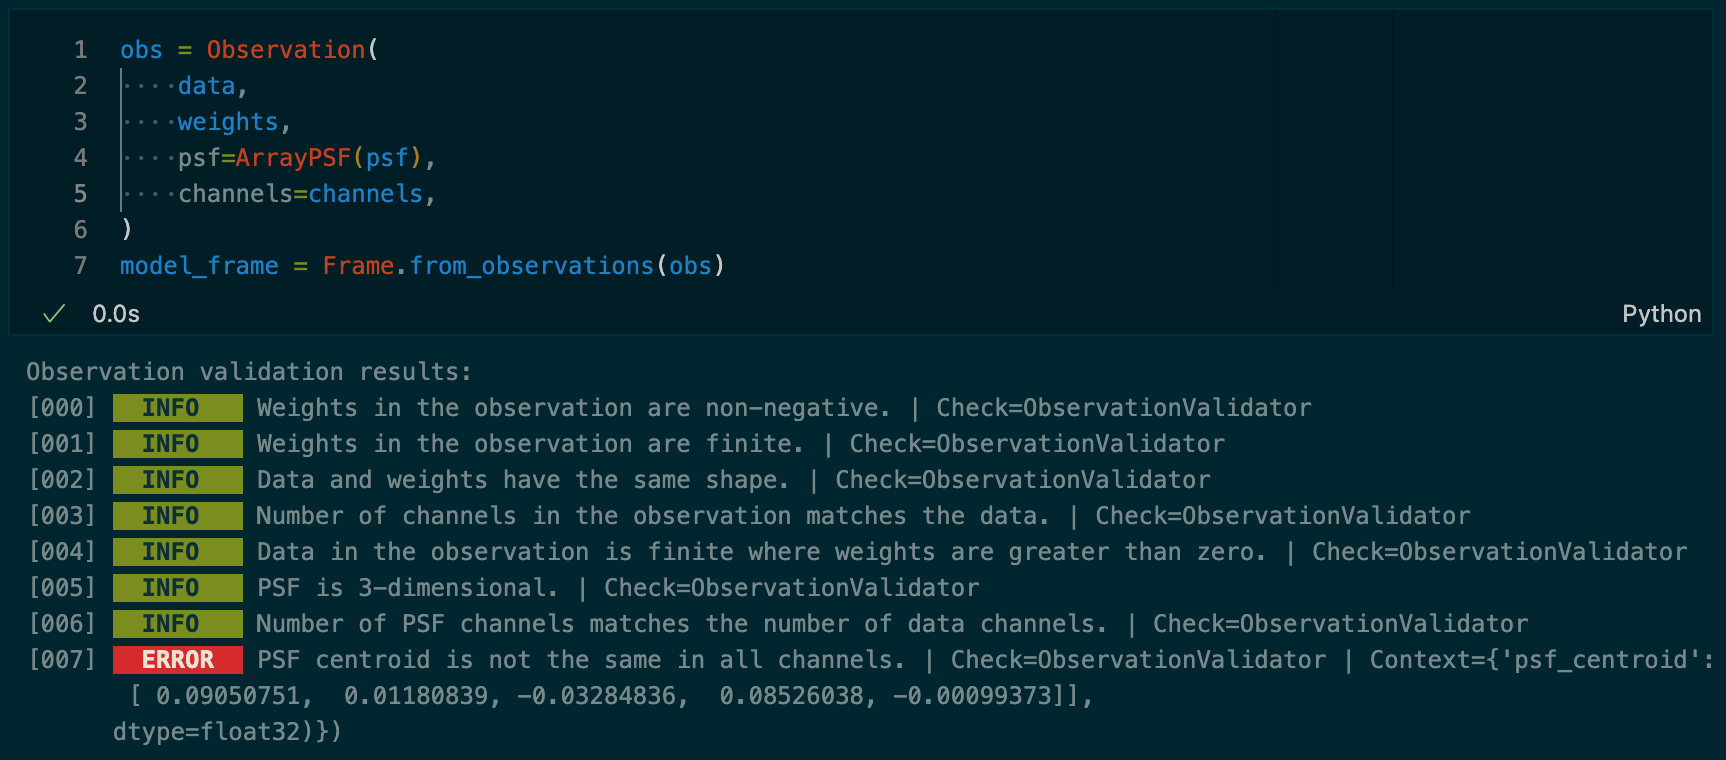Click the value 0.09050751 in the output
Image resolution: width=1726 pixels, height=760 pixels.
point(227,696)
